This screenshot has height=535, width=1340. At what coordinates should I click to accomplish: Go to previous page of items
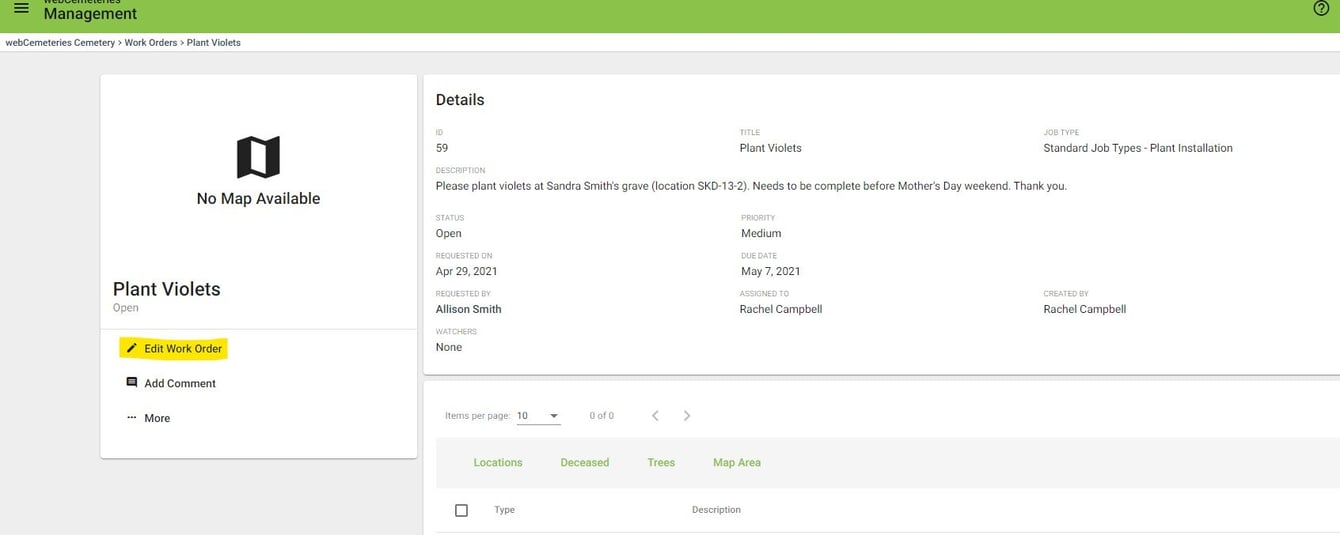(x=655, y=415)
